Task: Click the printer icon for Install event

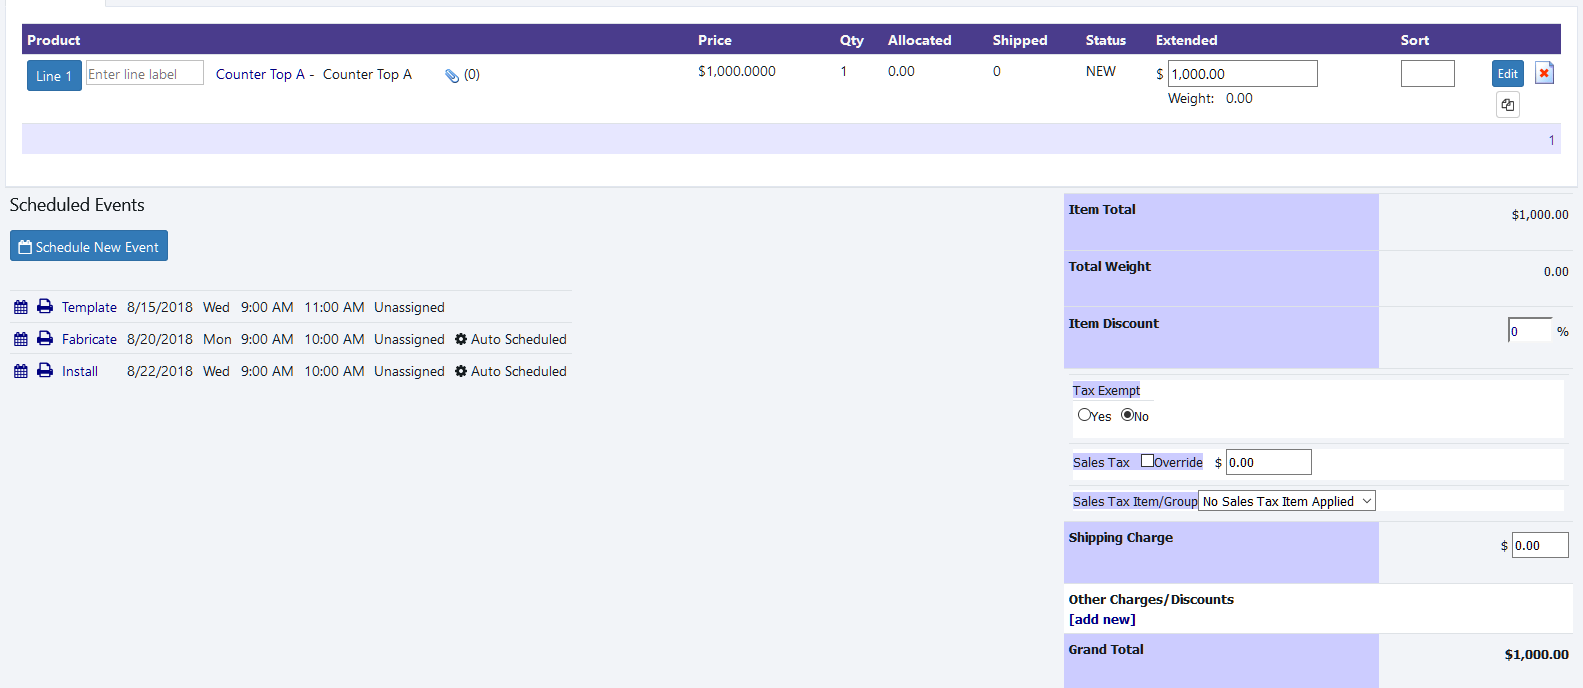Action: 45,371
